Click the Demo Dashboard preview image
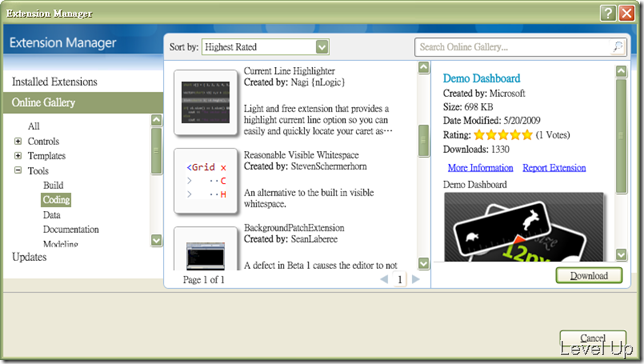 coord(524,227)
